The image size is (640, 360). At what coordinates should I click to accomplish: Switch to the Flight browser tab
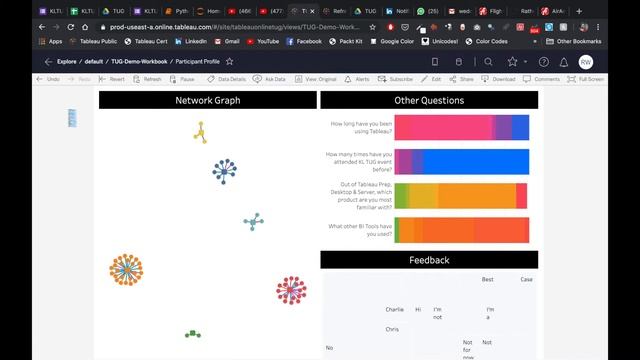point(491,11)
